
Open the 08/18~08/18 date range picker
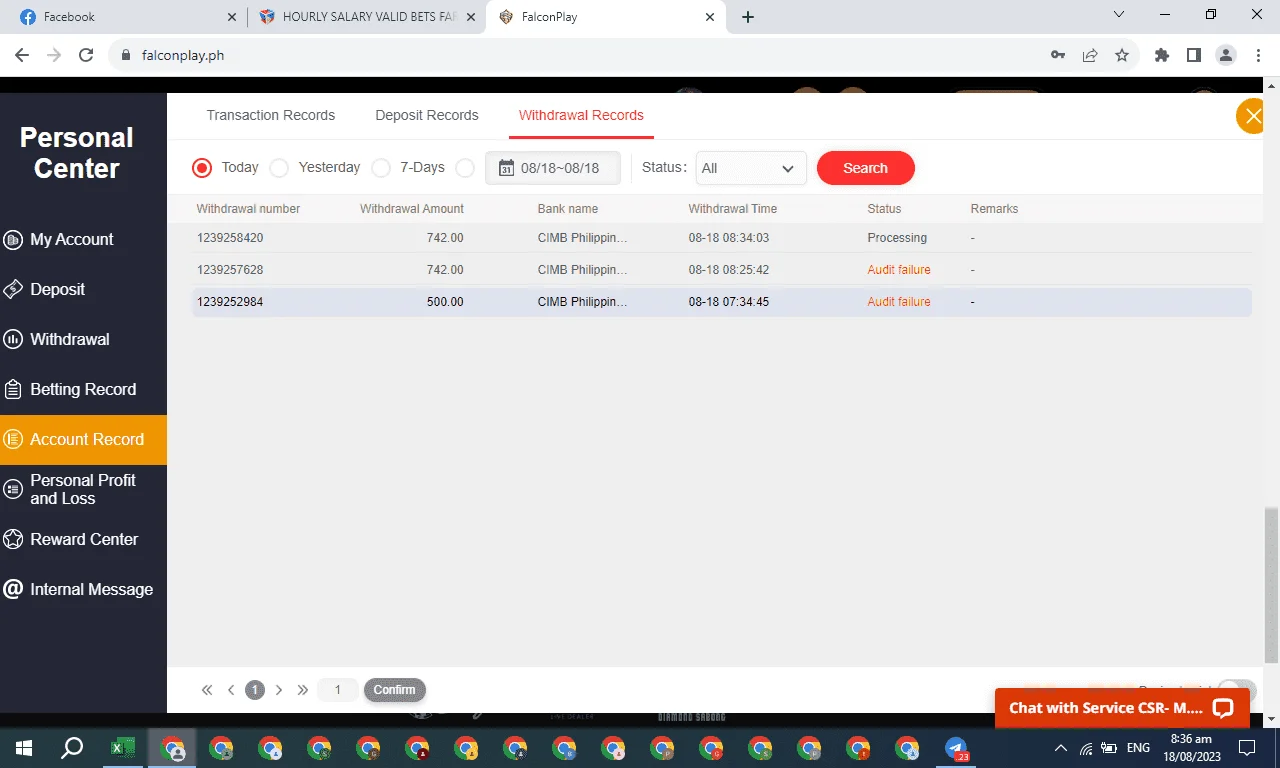point(553,168)
